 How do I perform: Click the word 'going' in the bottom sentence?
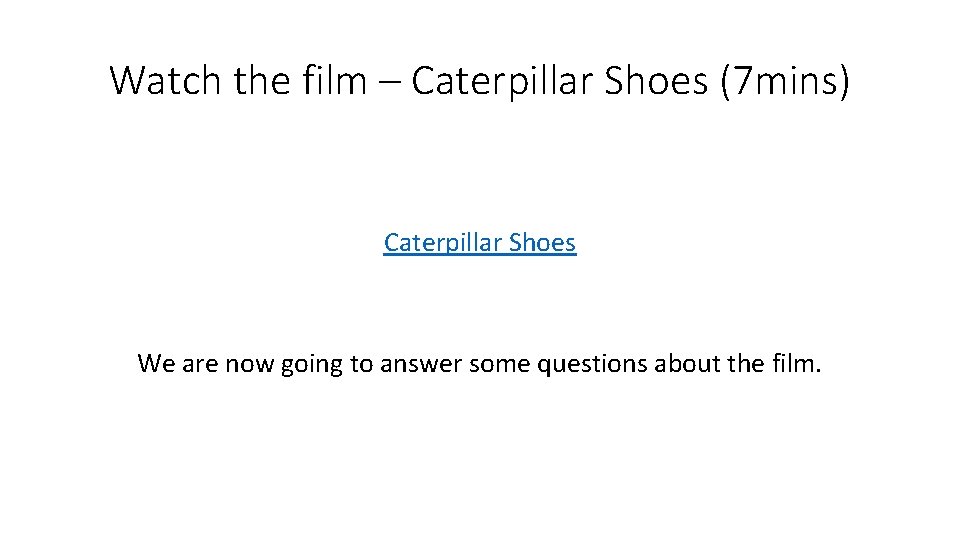pos(312,365)
